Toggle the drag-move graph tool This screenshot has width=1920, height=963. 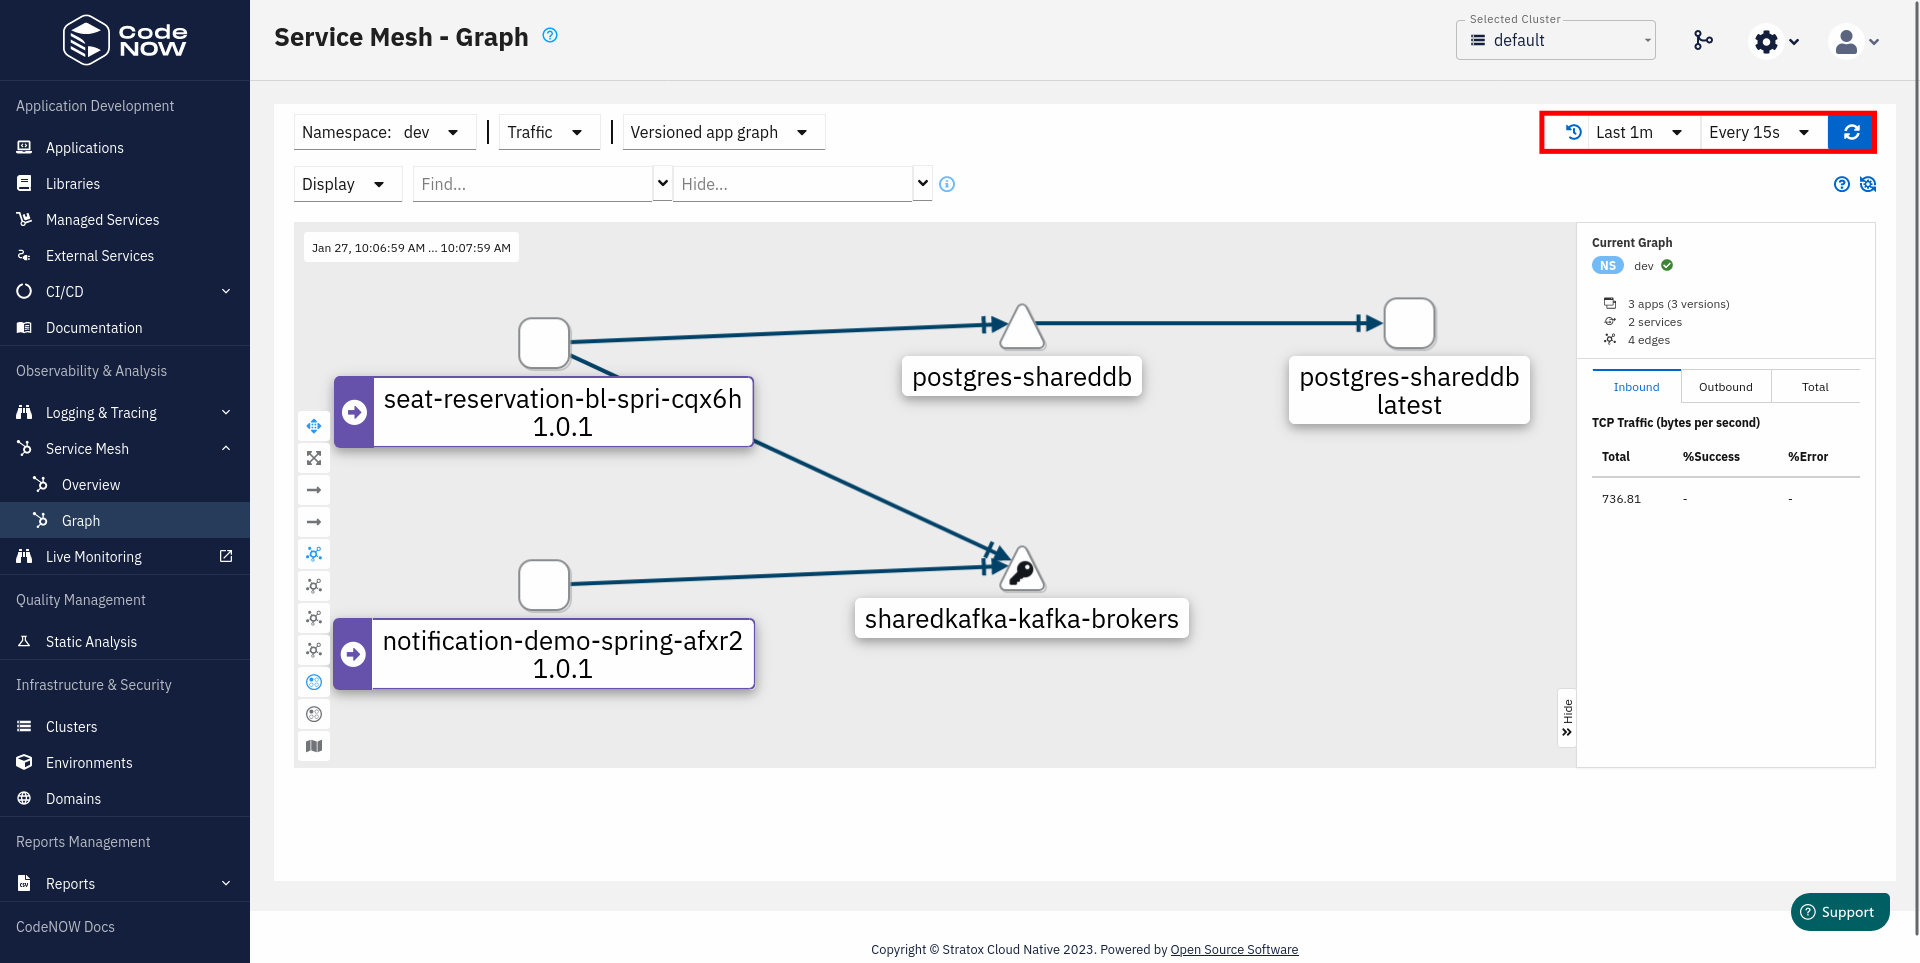[314, 426]
